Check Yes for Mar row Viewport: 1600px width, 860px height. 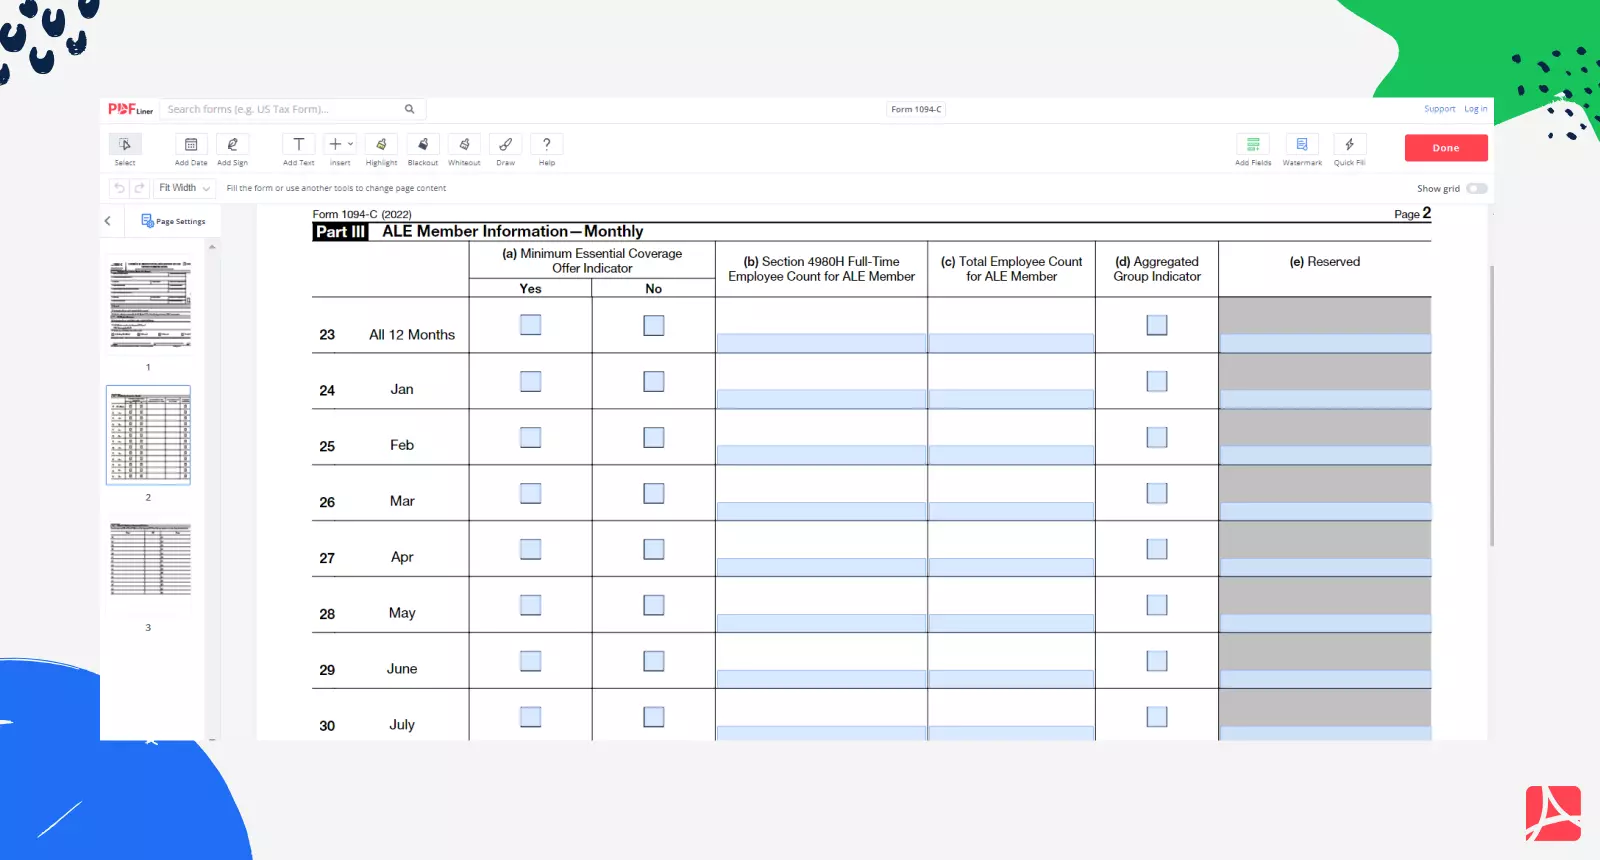[531, 493]
